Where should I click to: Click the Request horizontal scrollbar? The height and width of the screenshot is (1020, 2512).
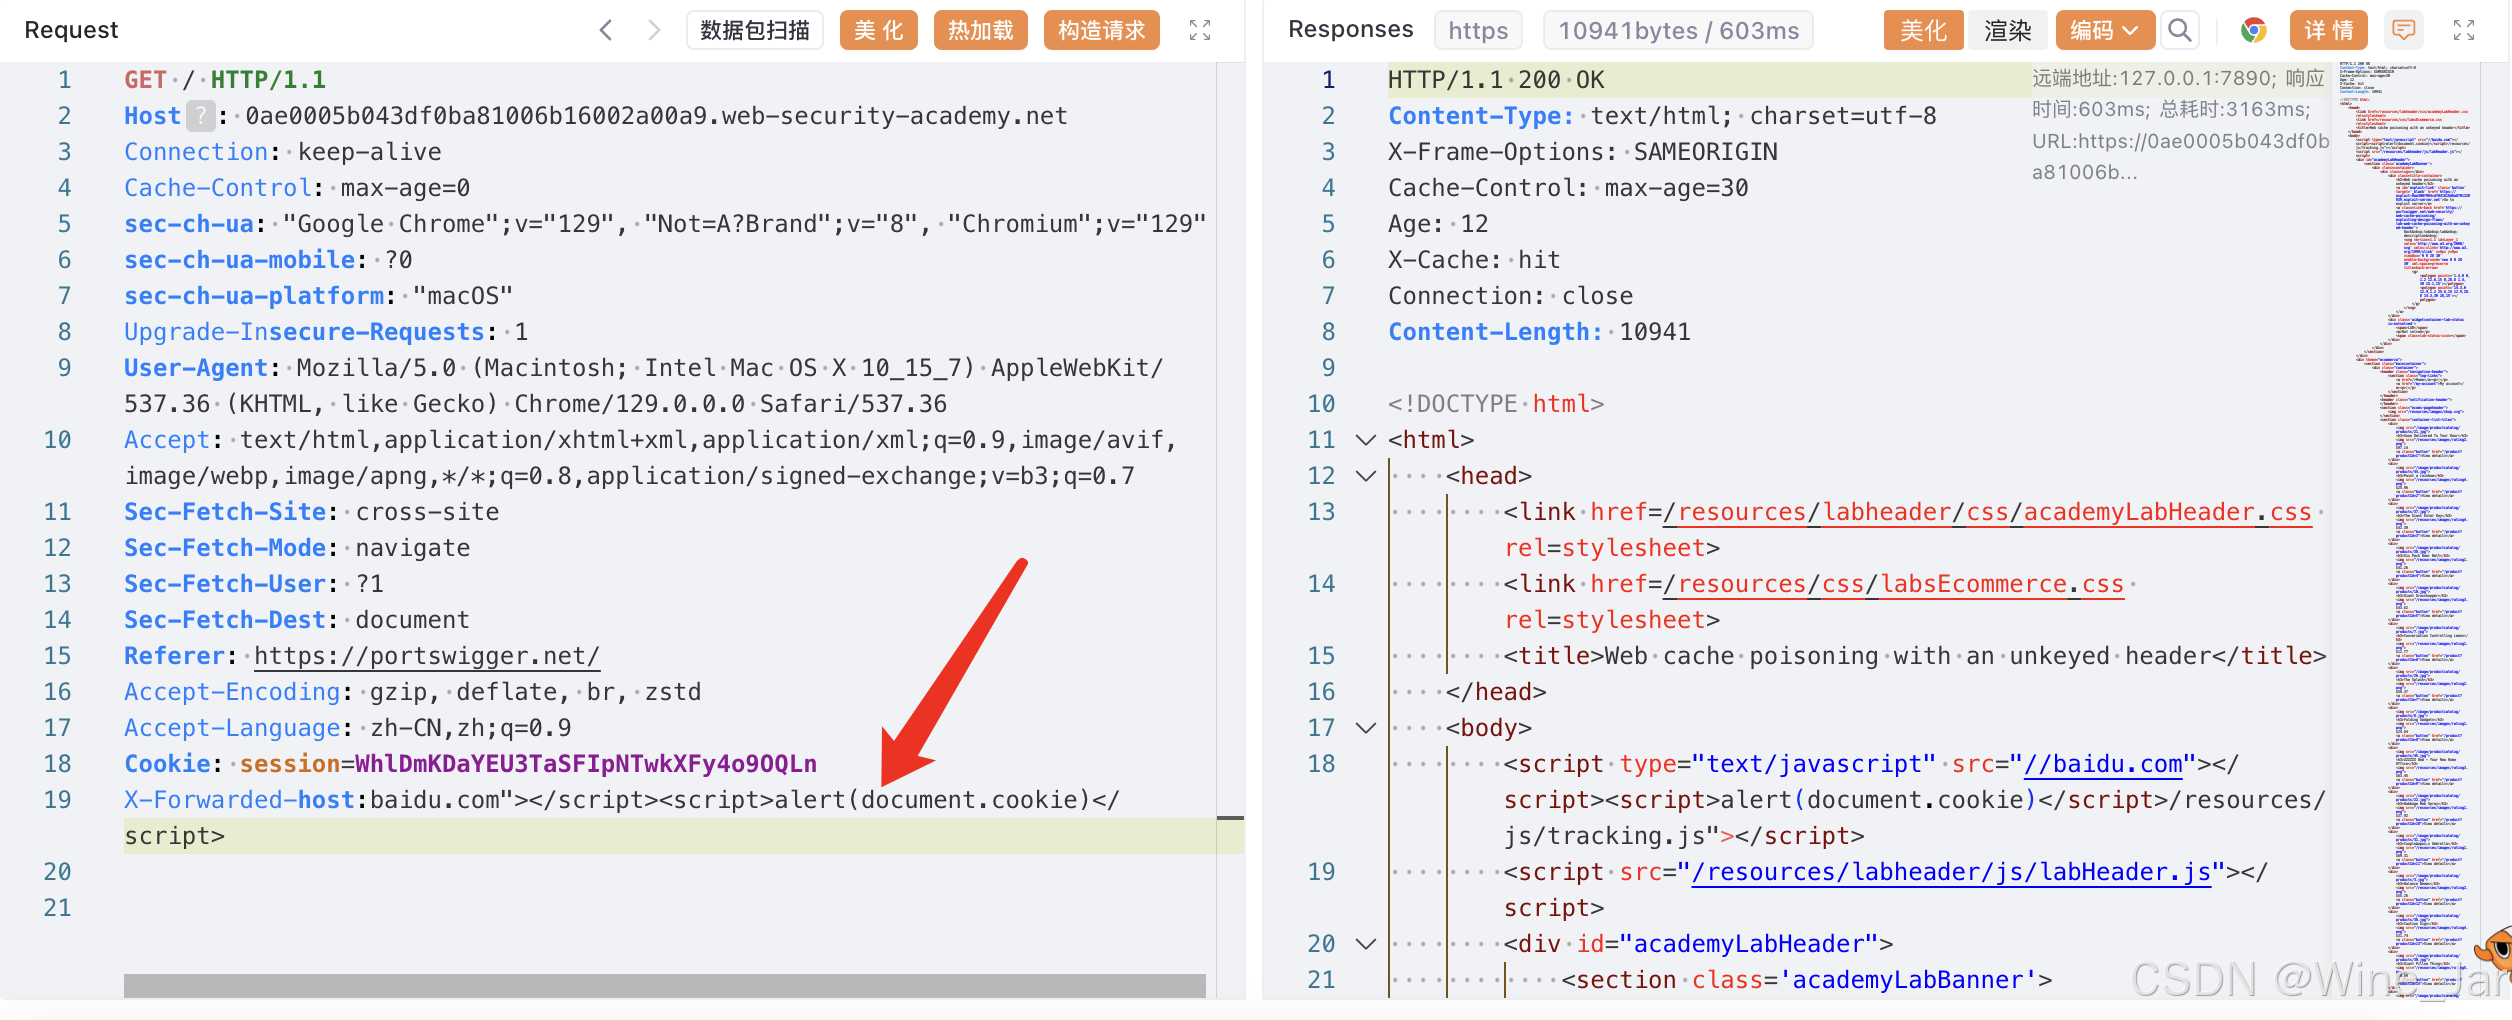point(664,985)
